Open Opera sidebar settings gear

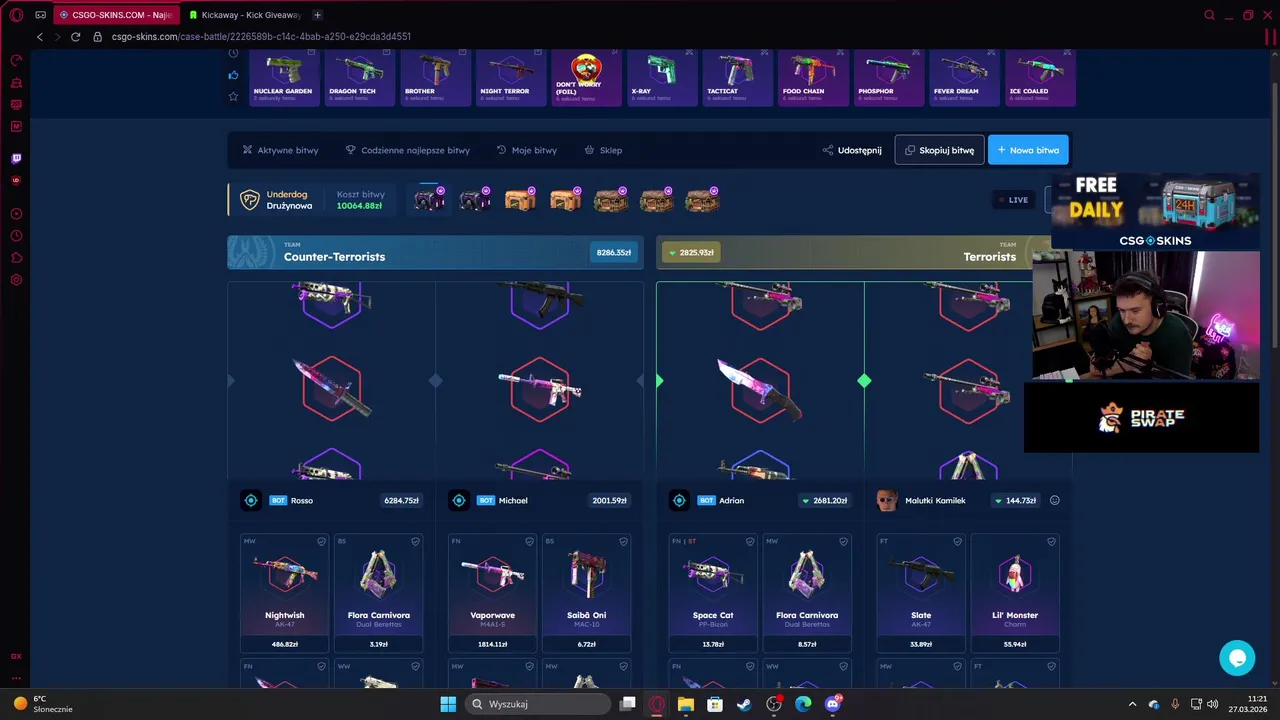[x=16, y=280]
